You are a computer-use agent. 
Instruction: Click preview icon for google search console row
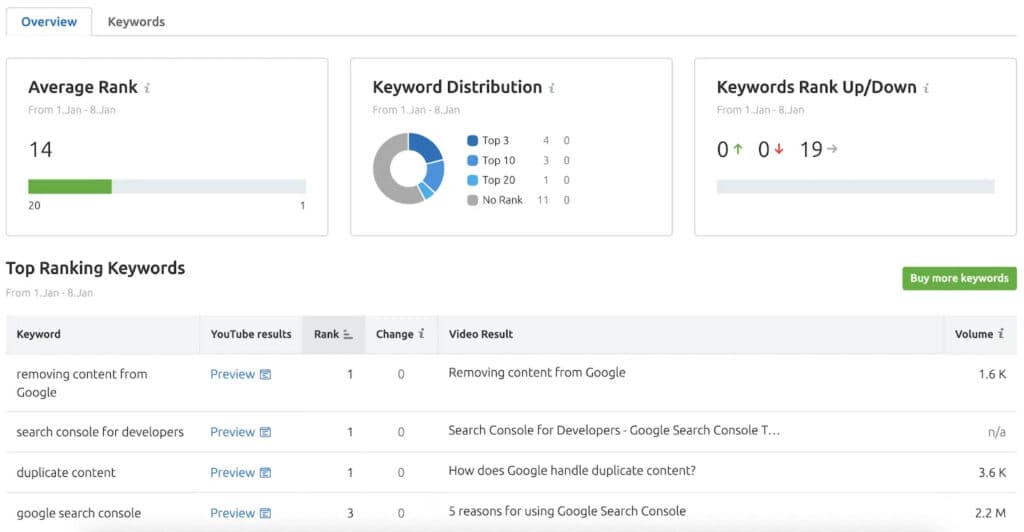[265, 514]
